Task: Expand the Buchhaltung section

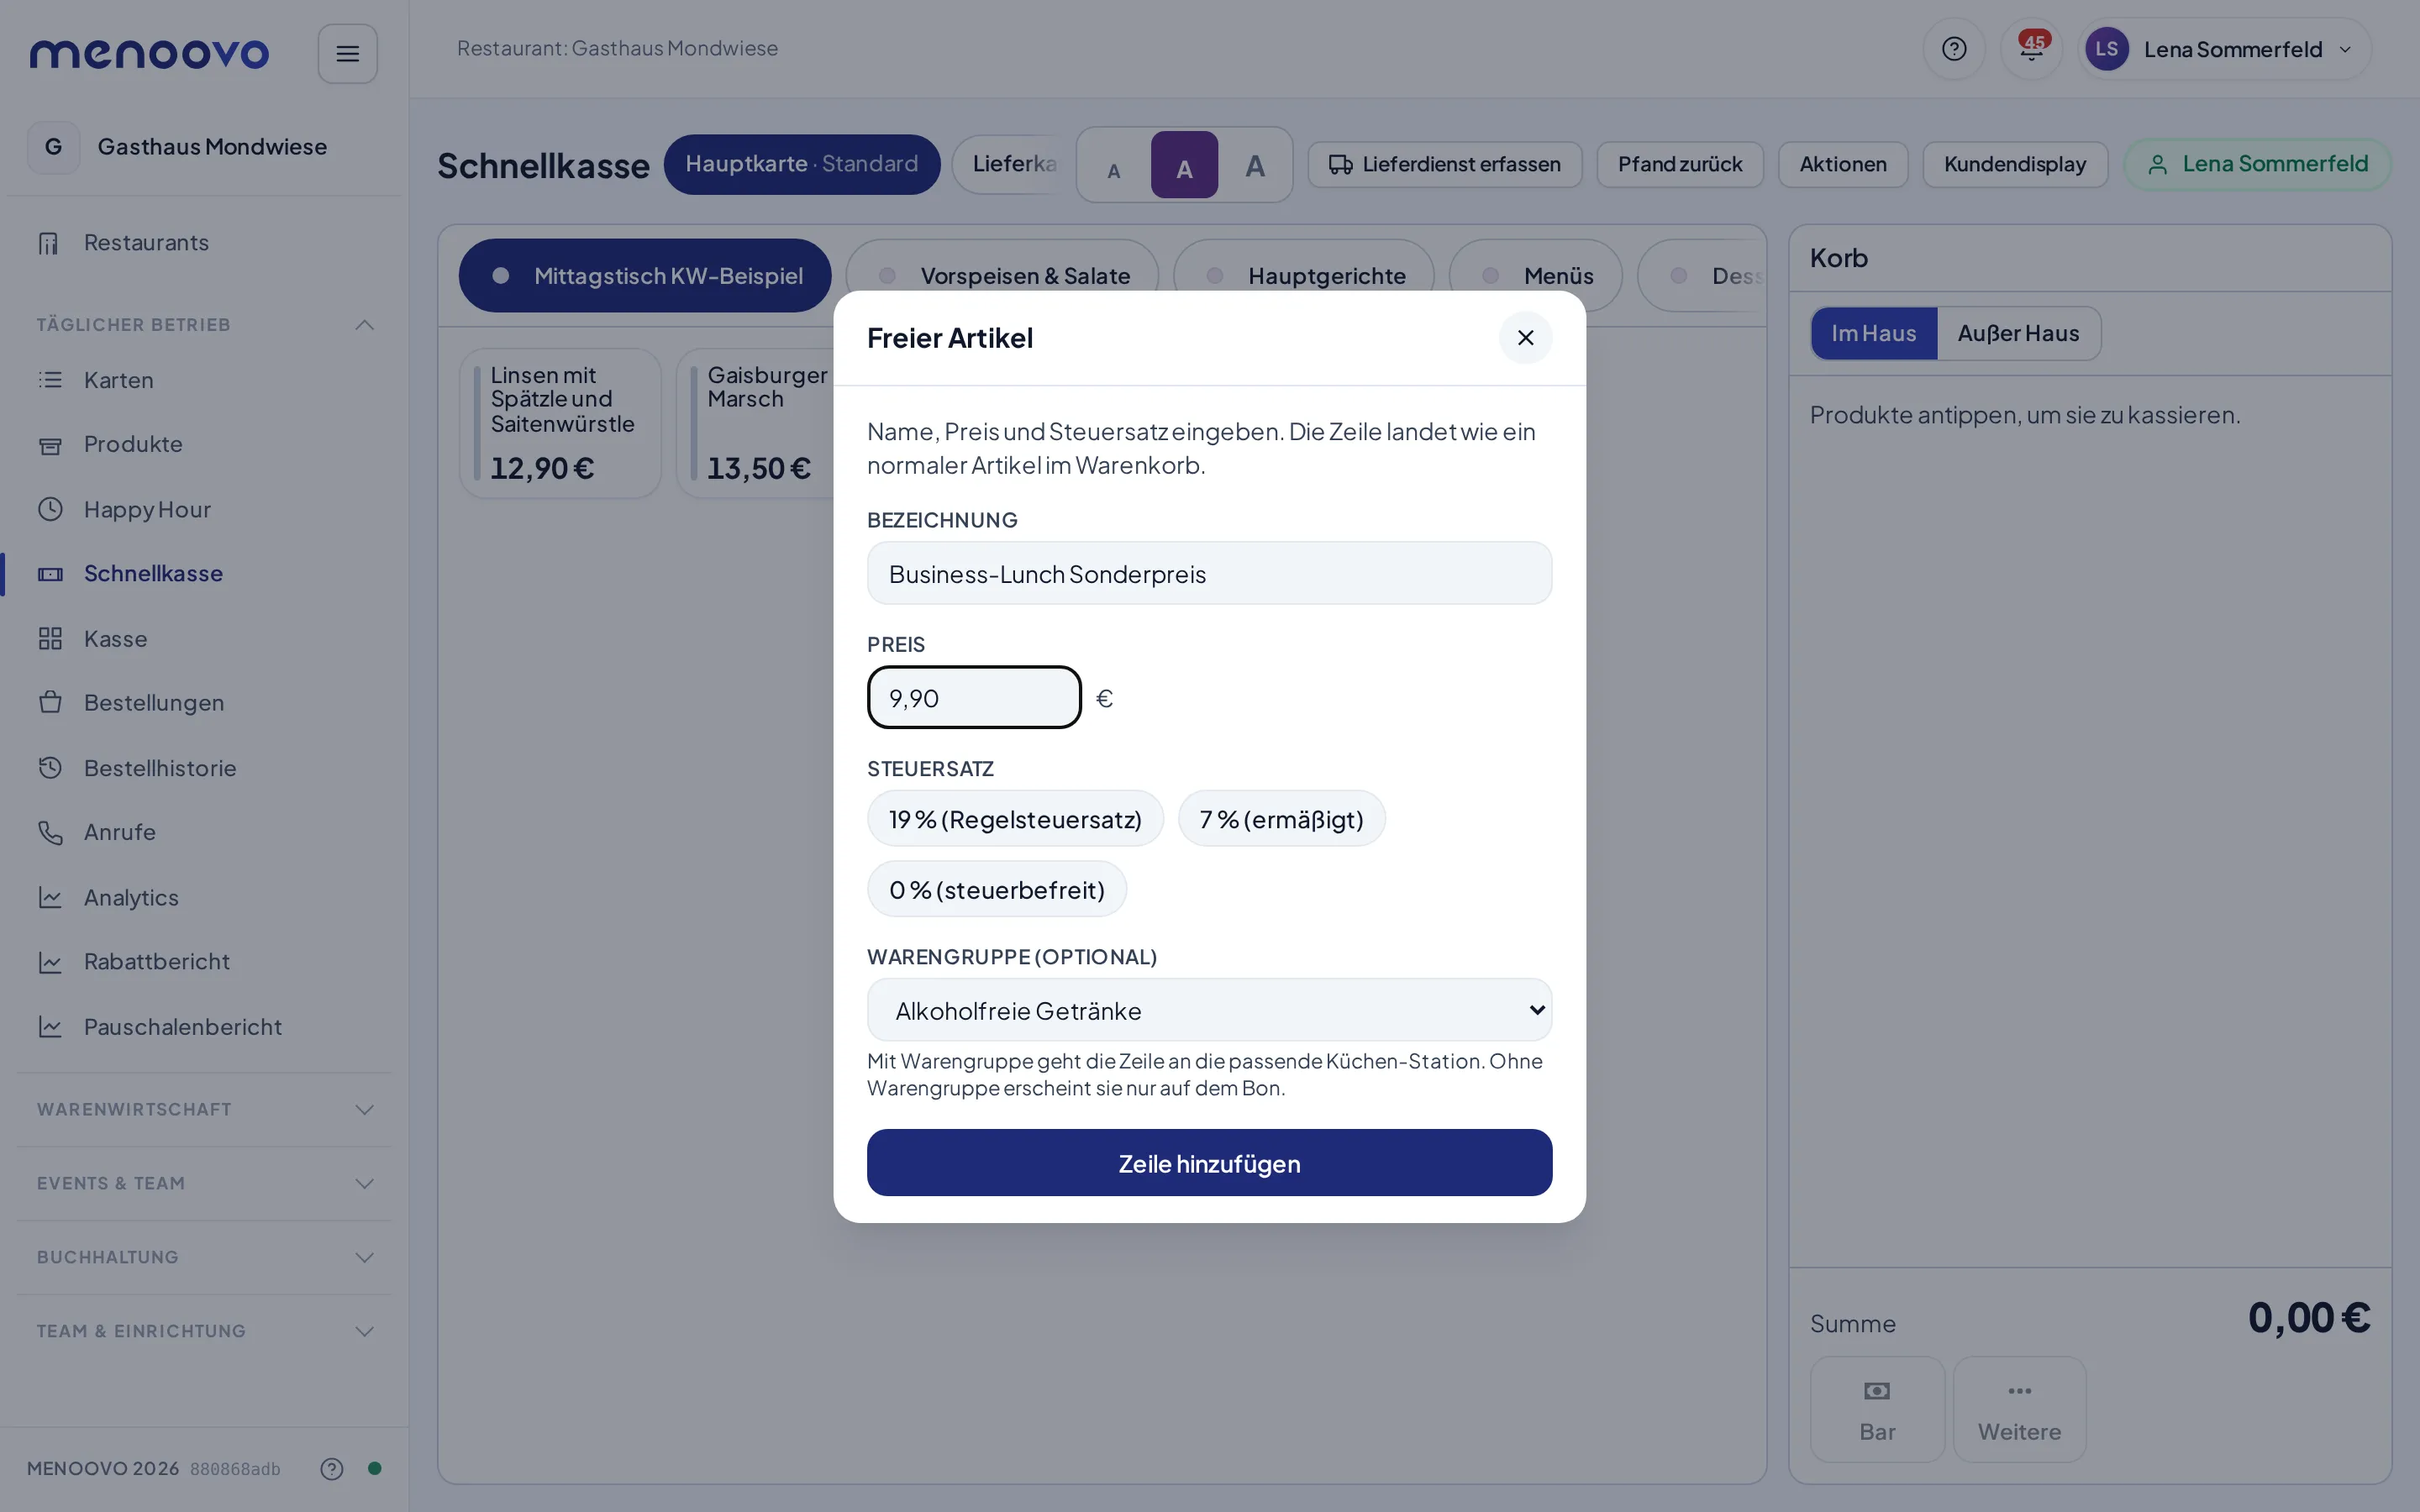Action: point(205,1257)
